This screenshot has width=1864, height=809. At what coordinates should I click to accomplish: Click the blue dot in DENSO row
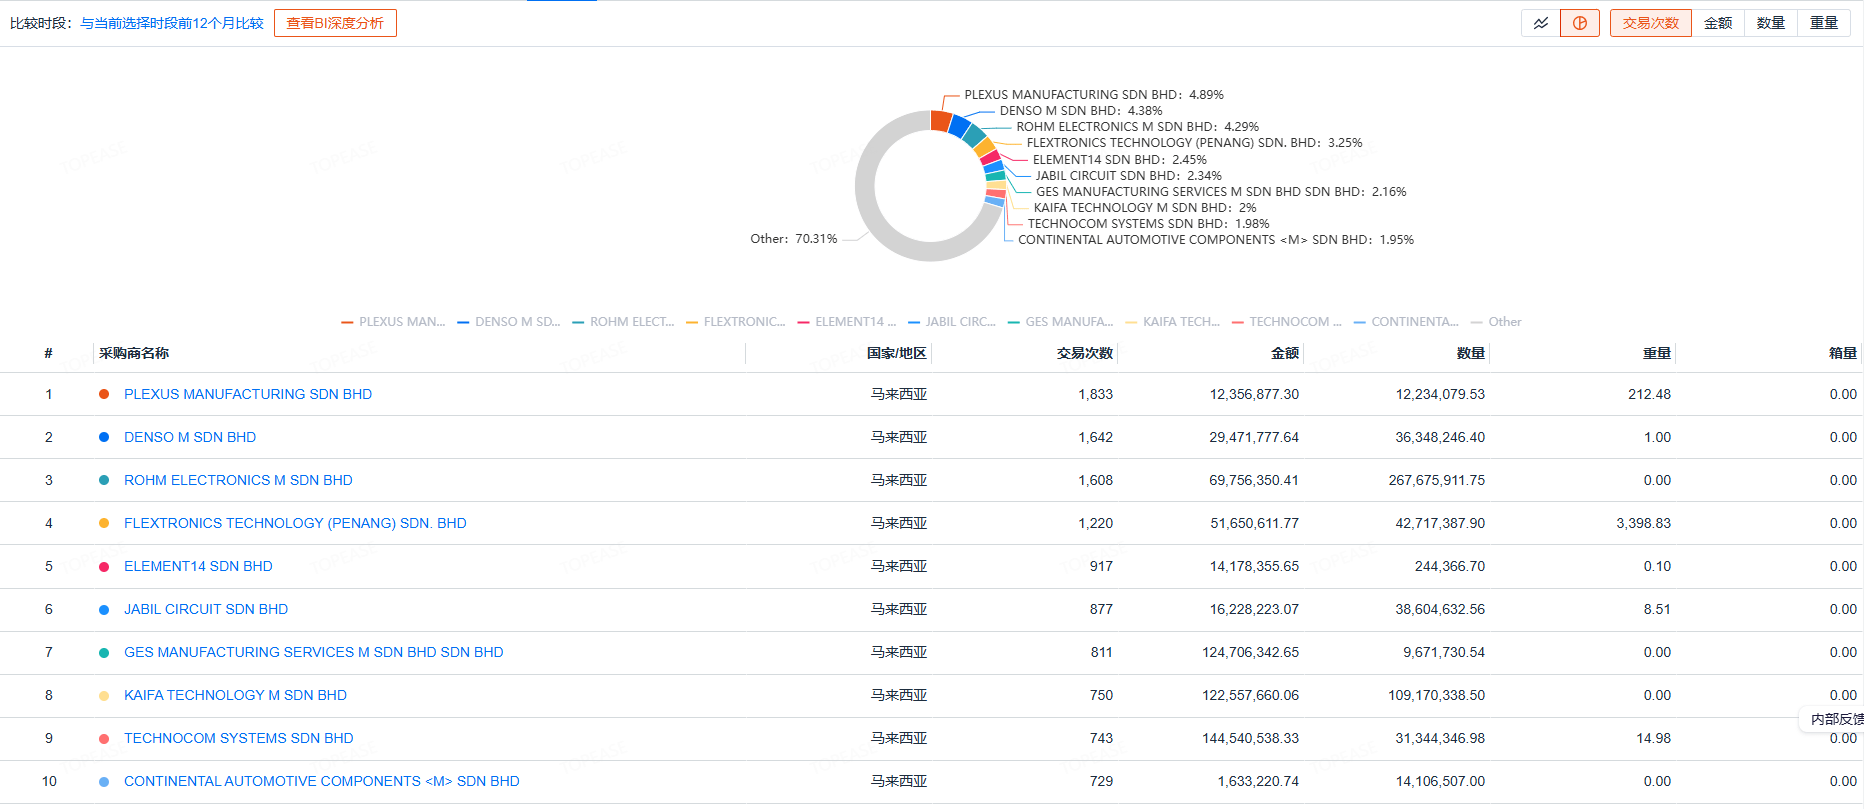[104, 437]
